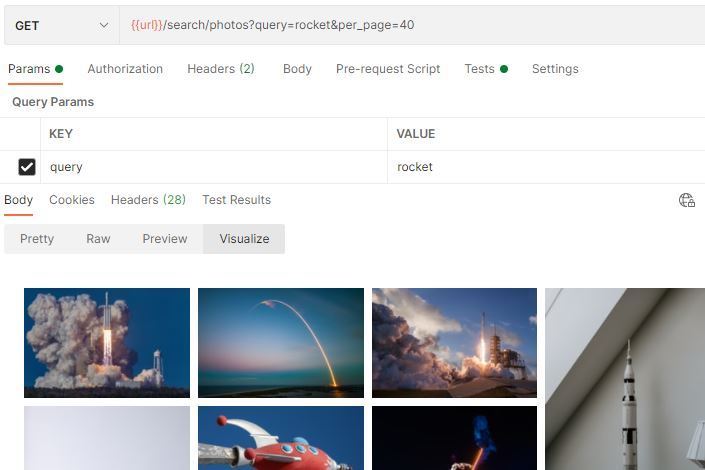The image size is (705, 470).
Task: Switch to Pretty view
Action: (x=37, y=239)
